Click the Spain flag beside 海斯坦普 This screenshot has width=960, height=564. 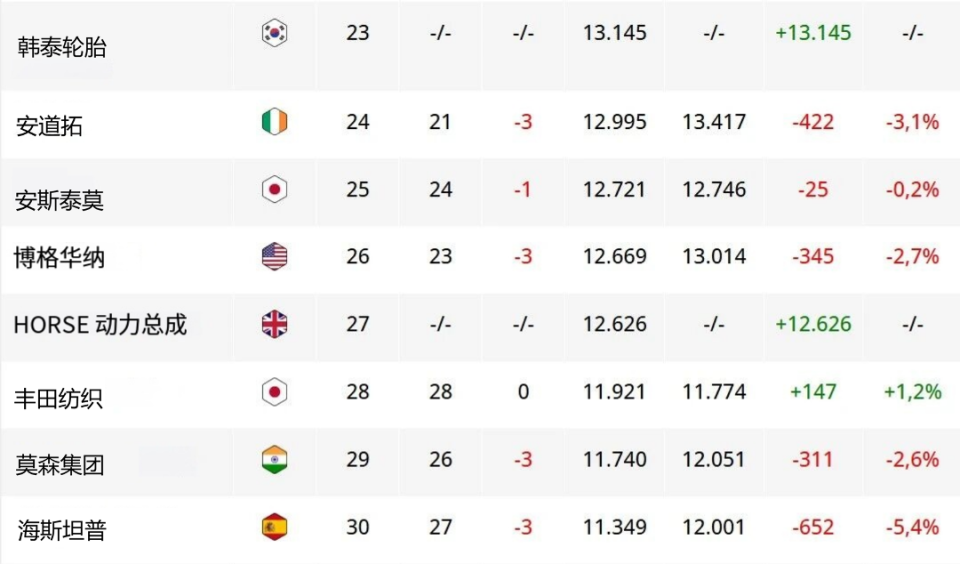pos(274,527)
